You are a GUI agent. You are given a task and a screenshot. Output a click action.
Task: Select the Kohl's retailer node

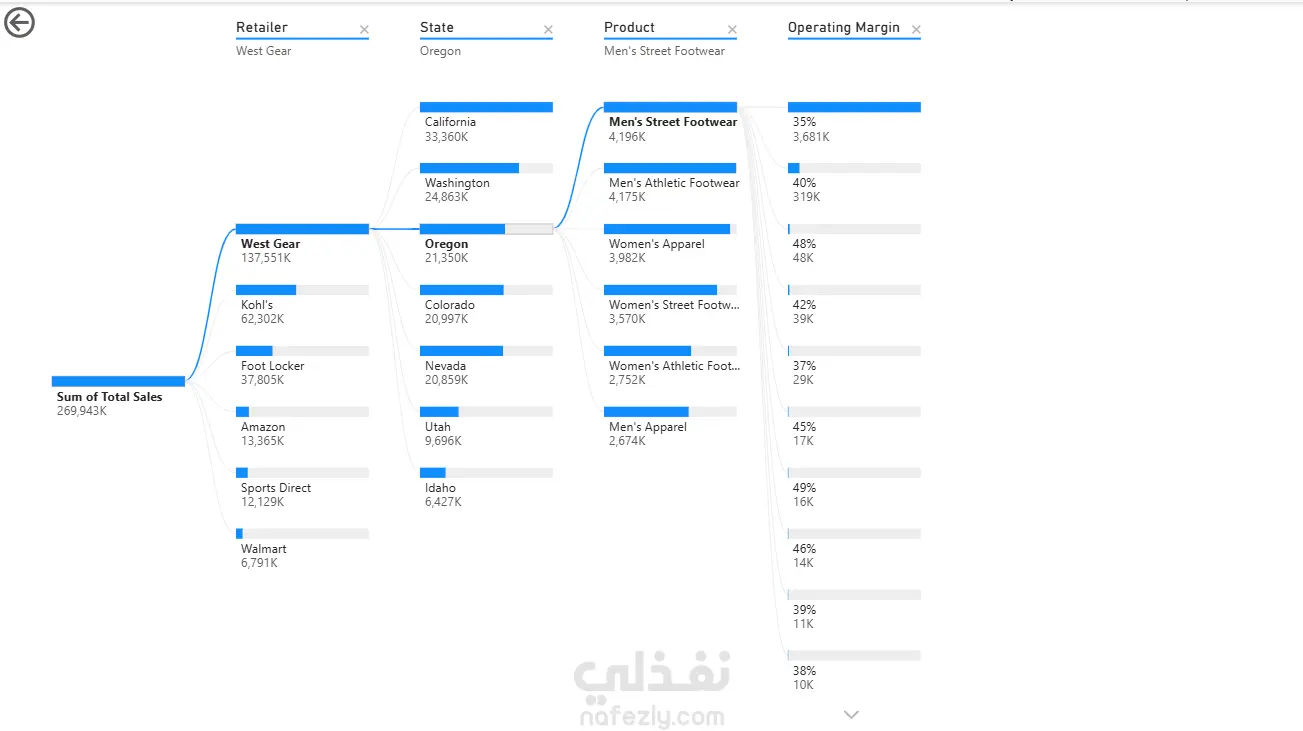[302, 290]
